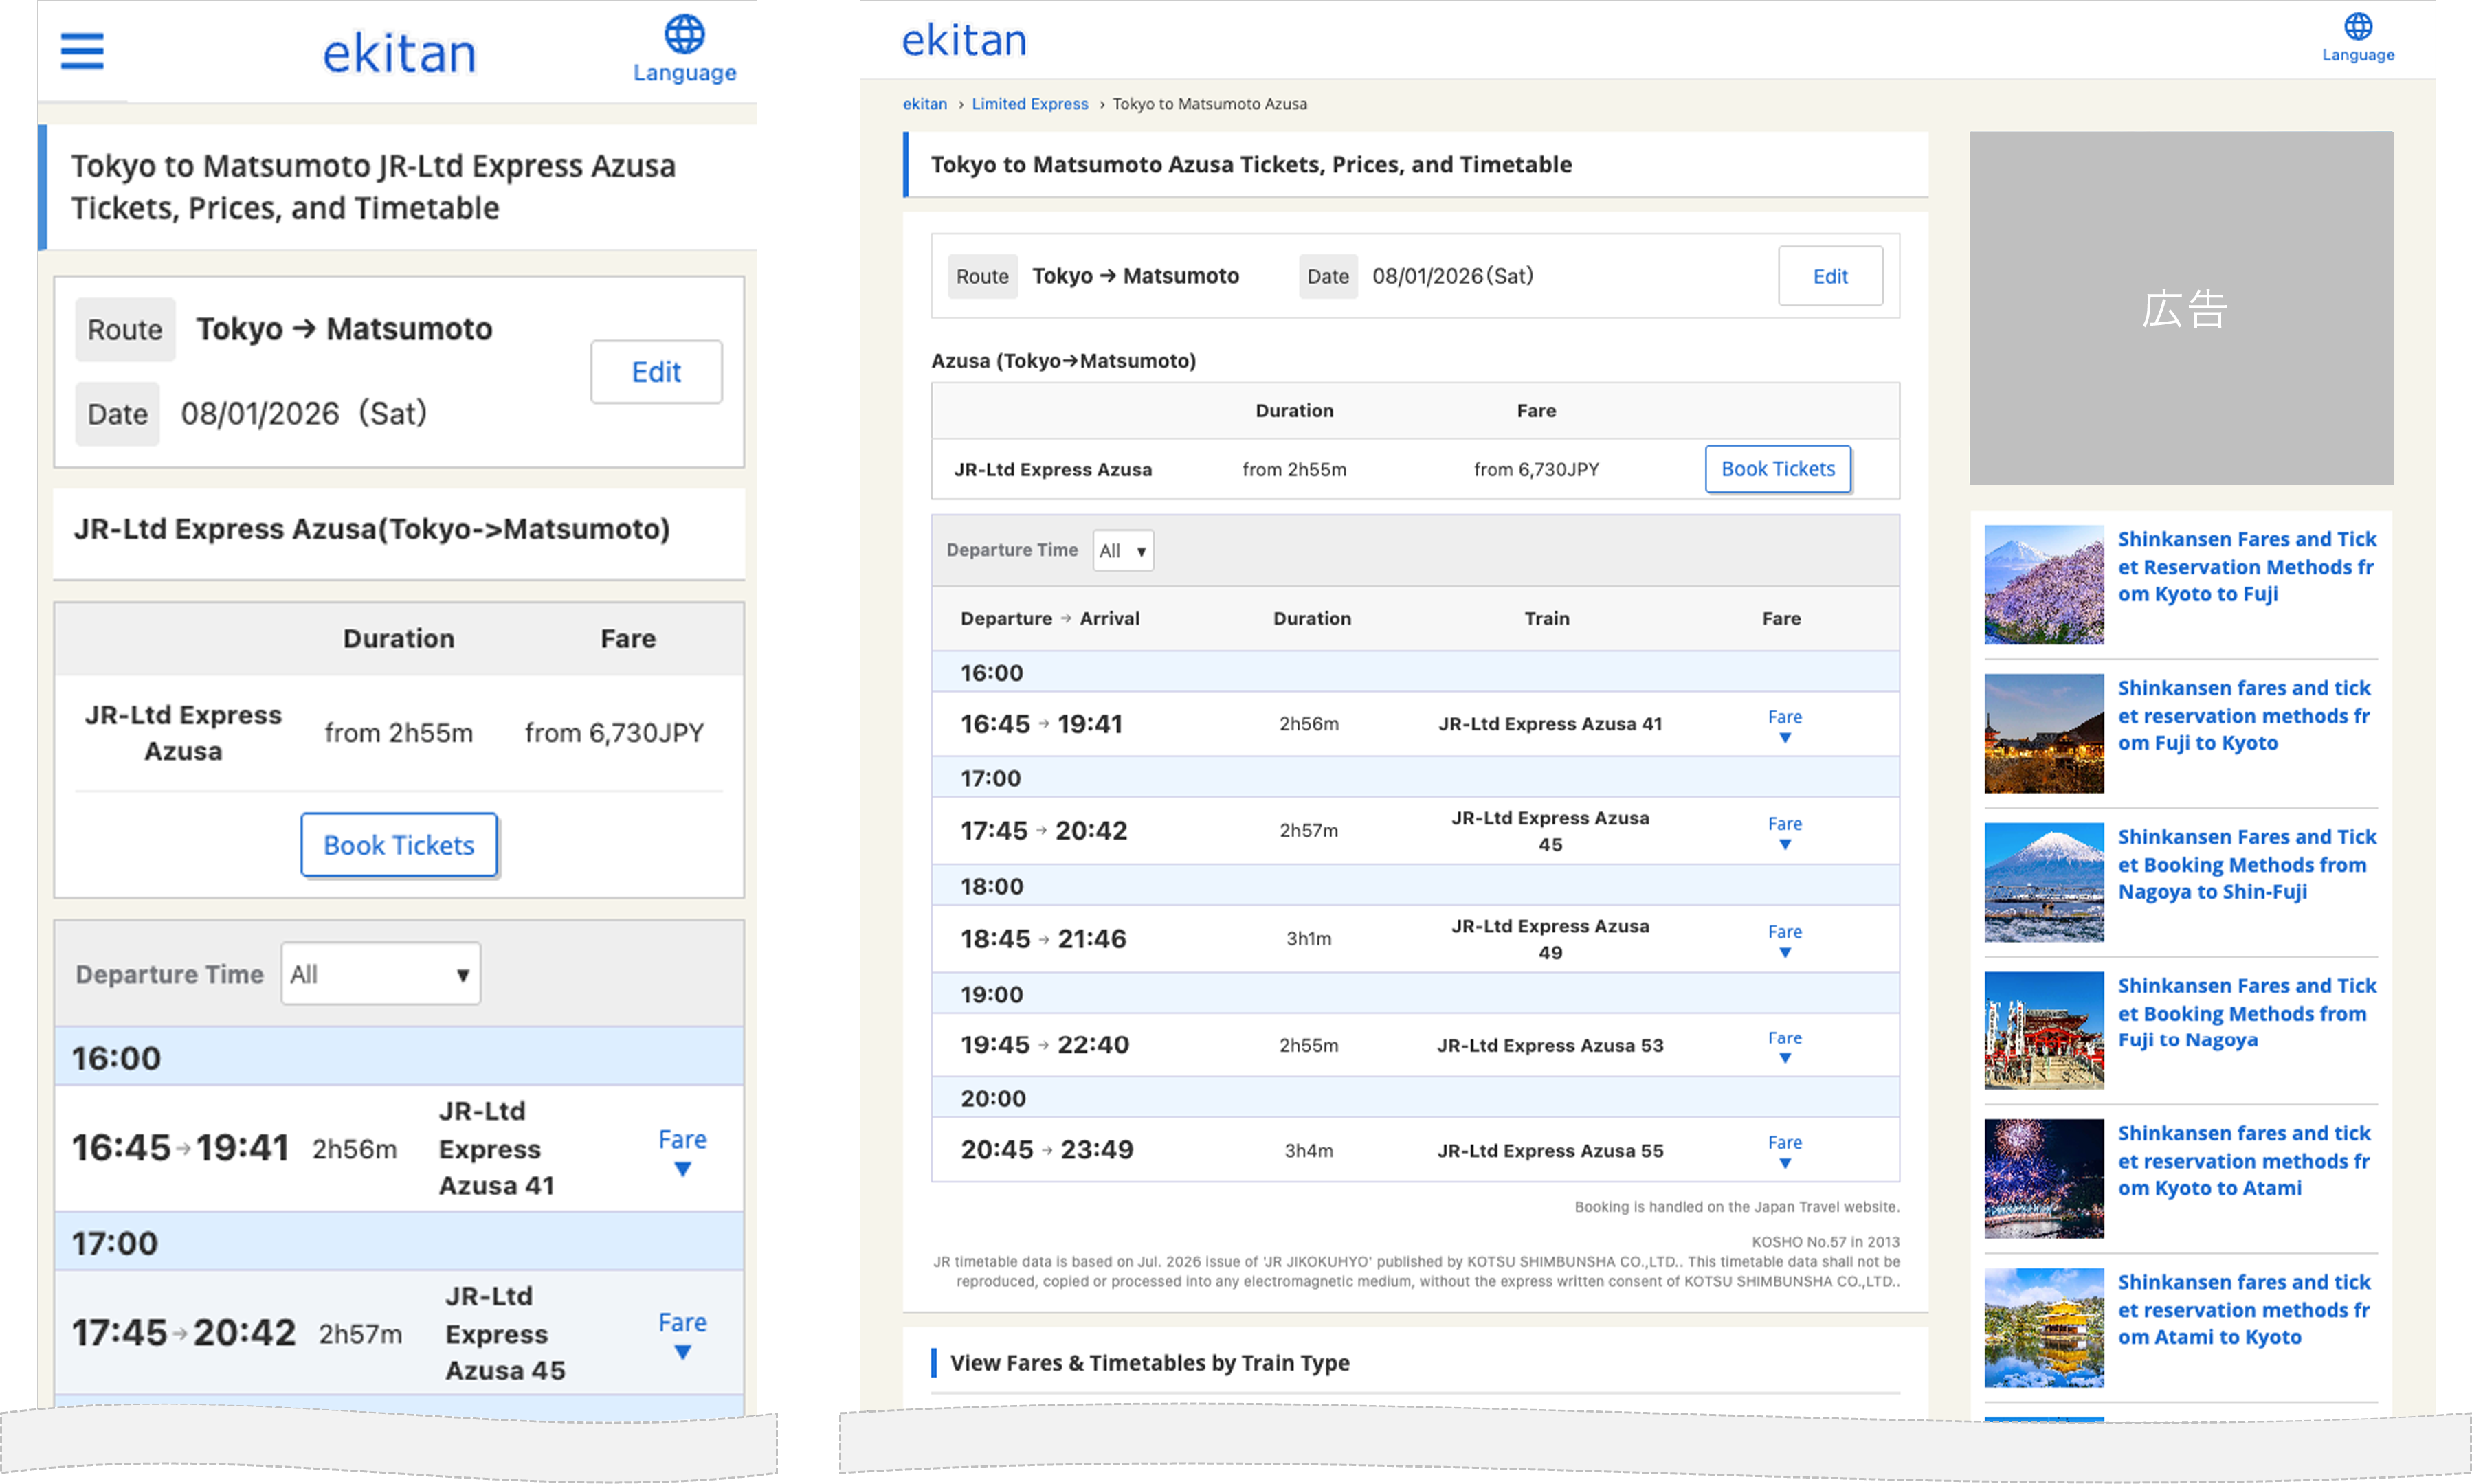
Task: Expand Fare for 19:45 Azusa 53 in desktop table
Action: [x=1785, y=1046]
